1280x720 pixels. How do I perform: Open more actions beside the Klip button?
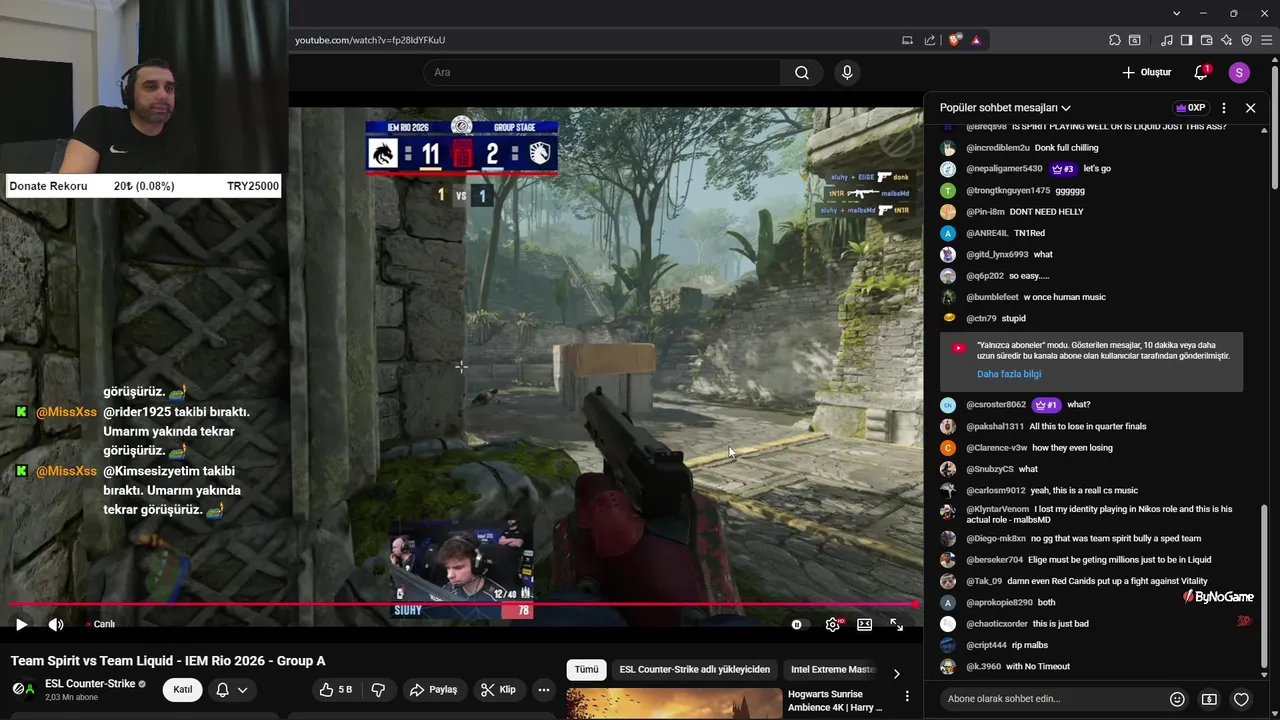[544, 690]
